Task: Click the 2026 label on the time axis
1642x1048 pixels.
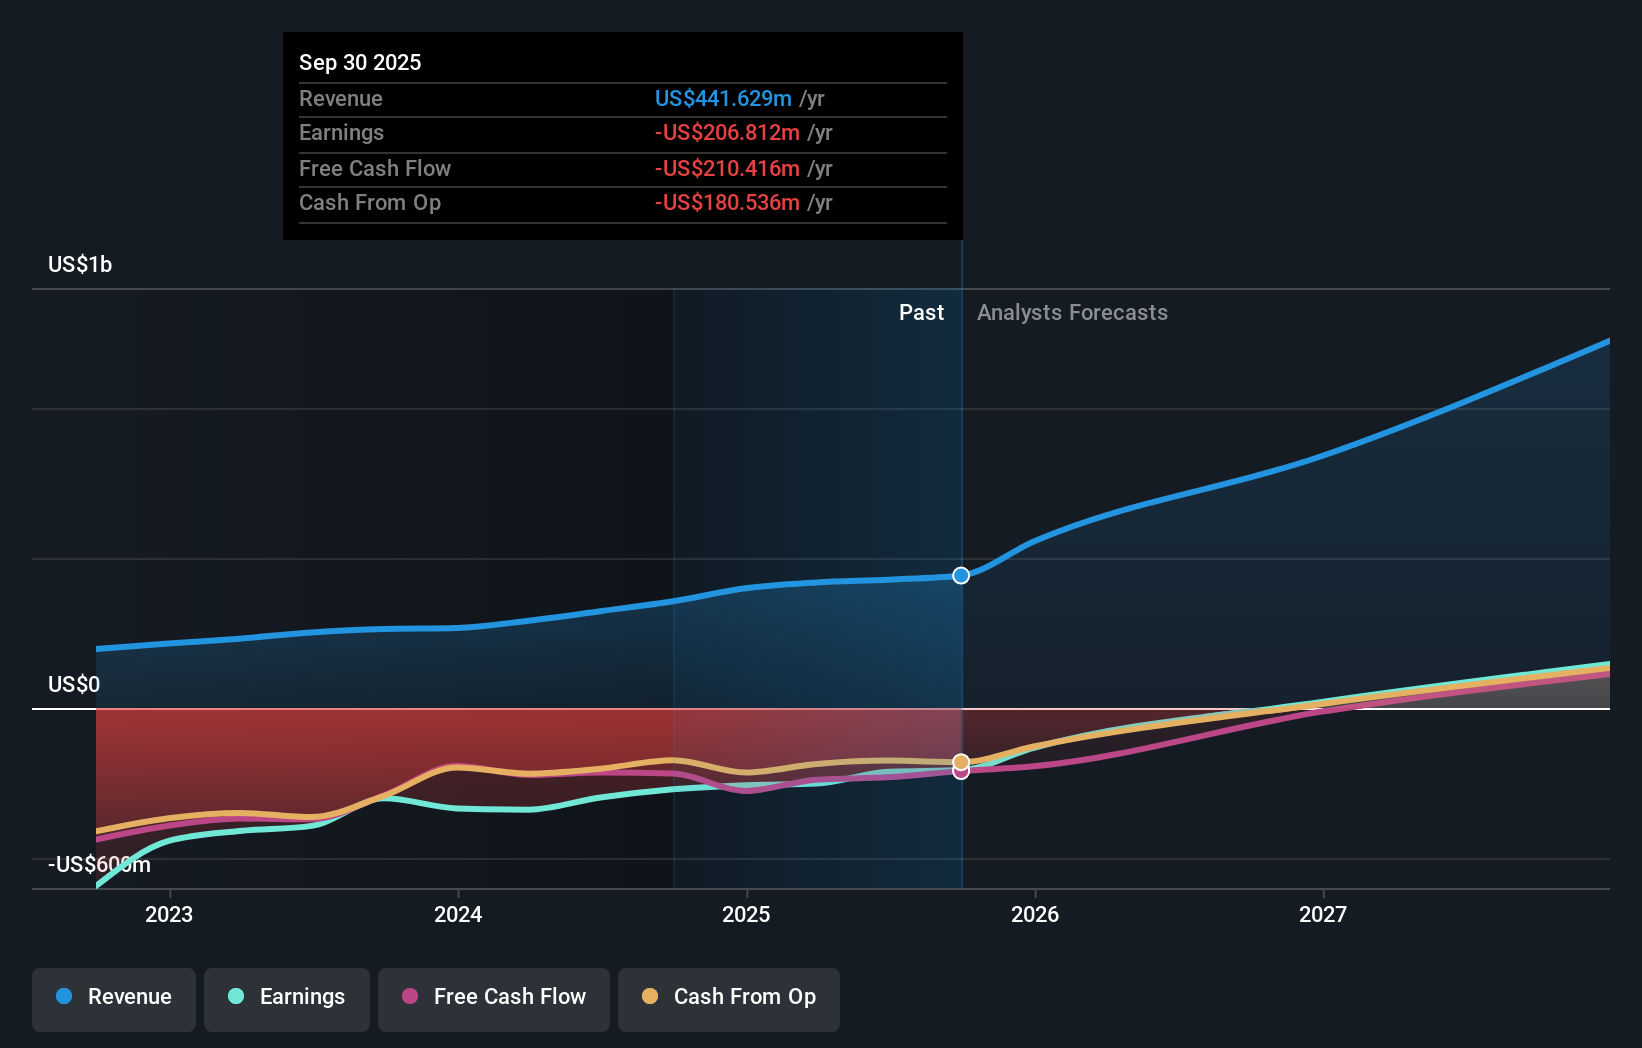Action: (1037, 913)
